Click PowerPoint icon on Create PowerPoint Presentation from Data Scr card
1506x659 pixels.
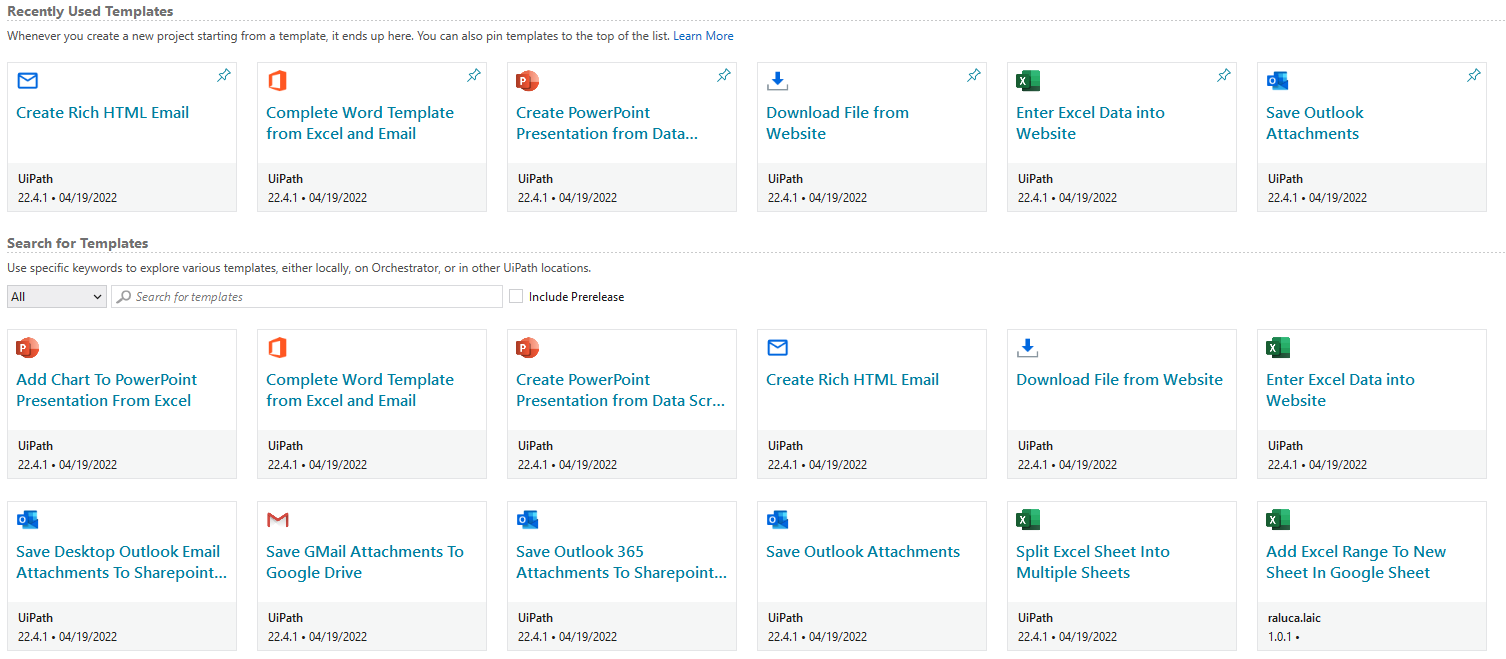pos(528,348)
